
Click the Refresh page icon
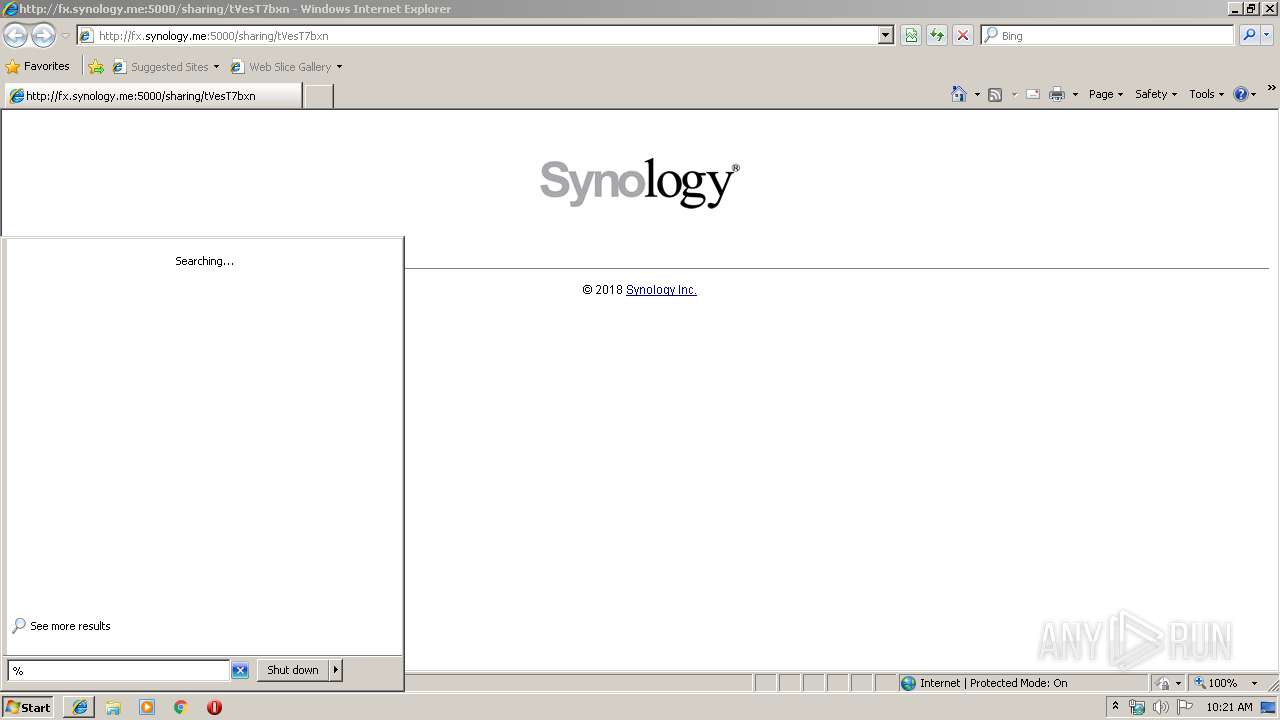pyautogui.click(x=936, y=35)
